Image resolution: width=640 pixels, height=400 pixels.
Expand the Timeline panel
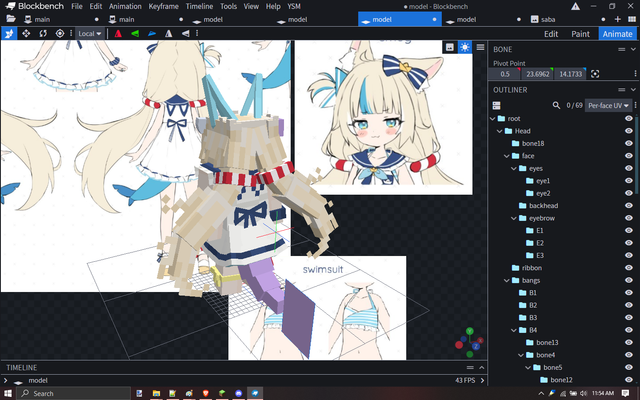pos(482,367)
